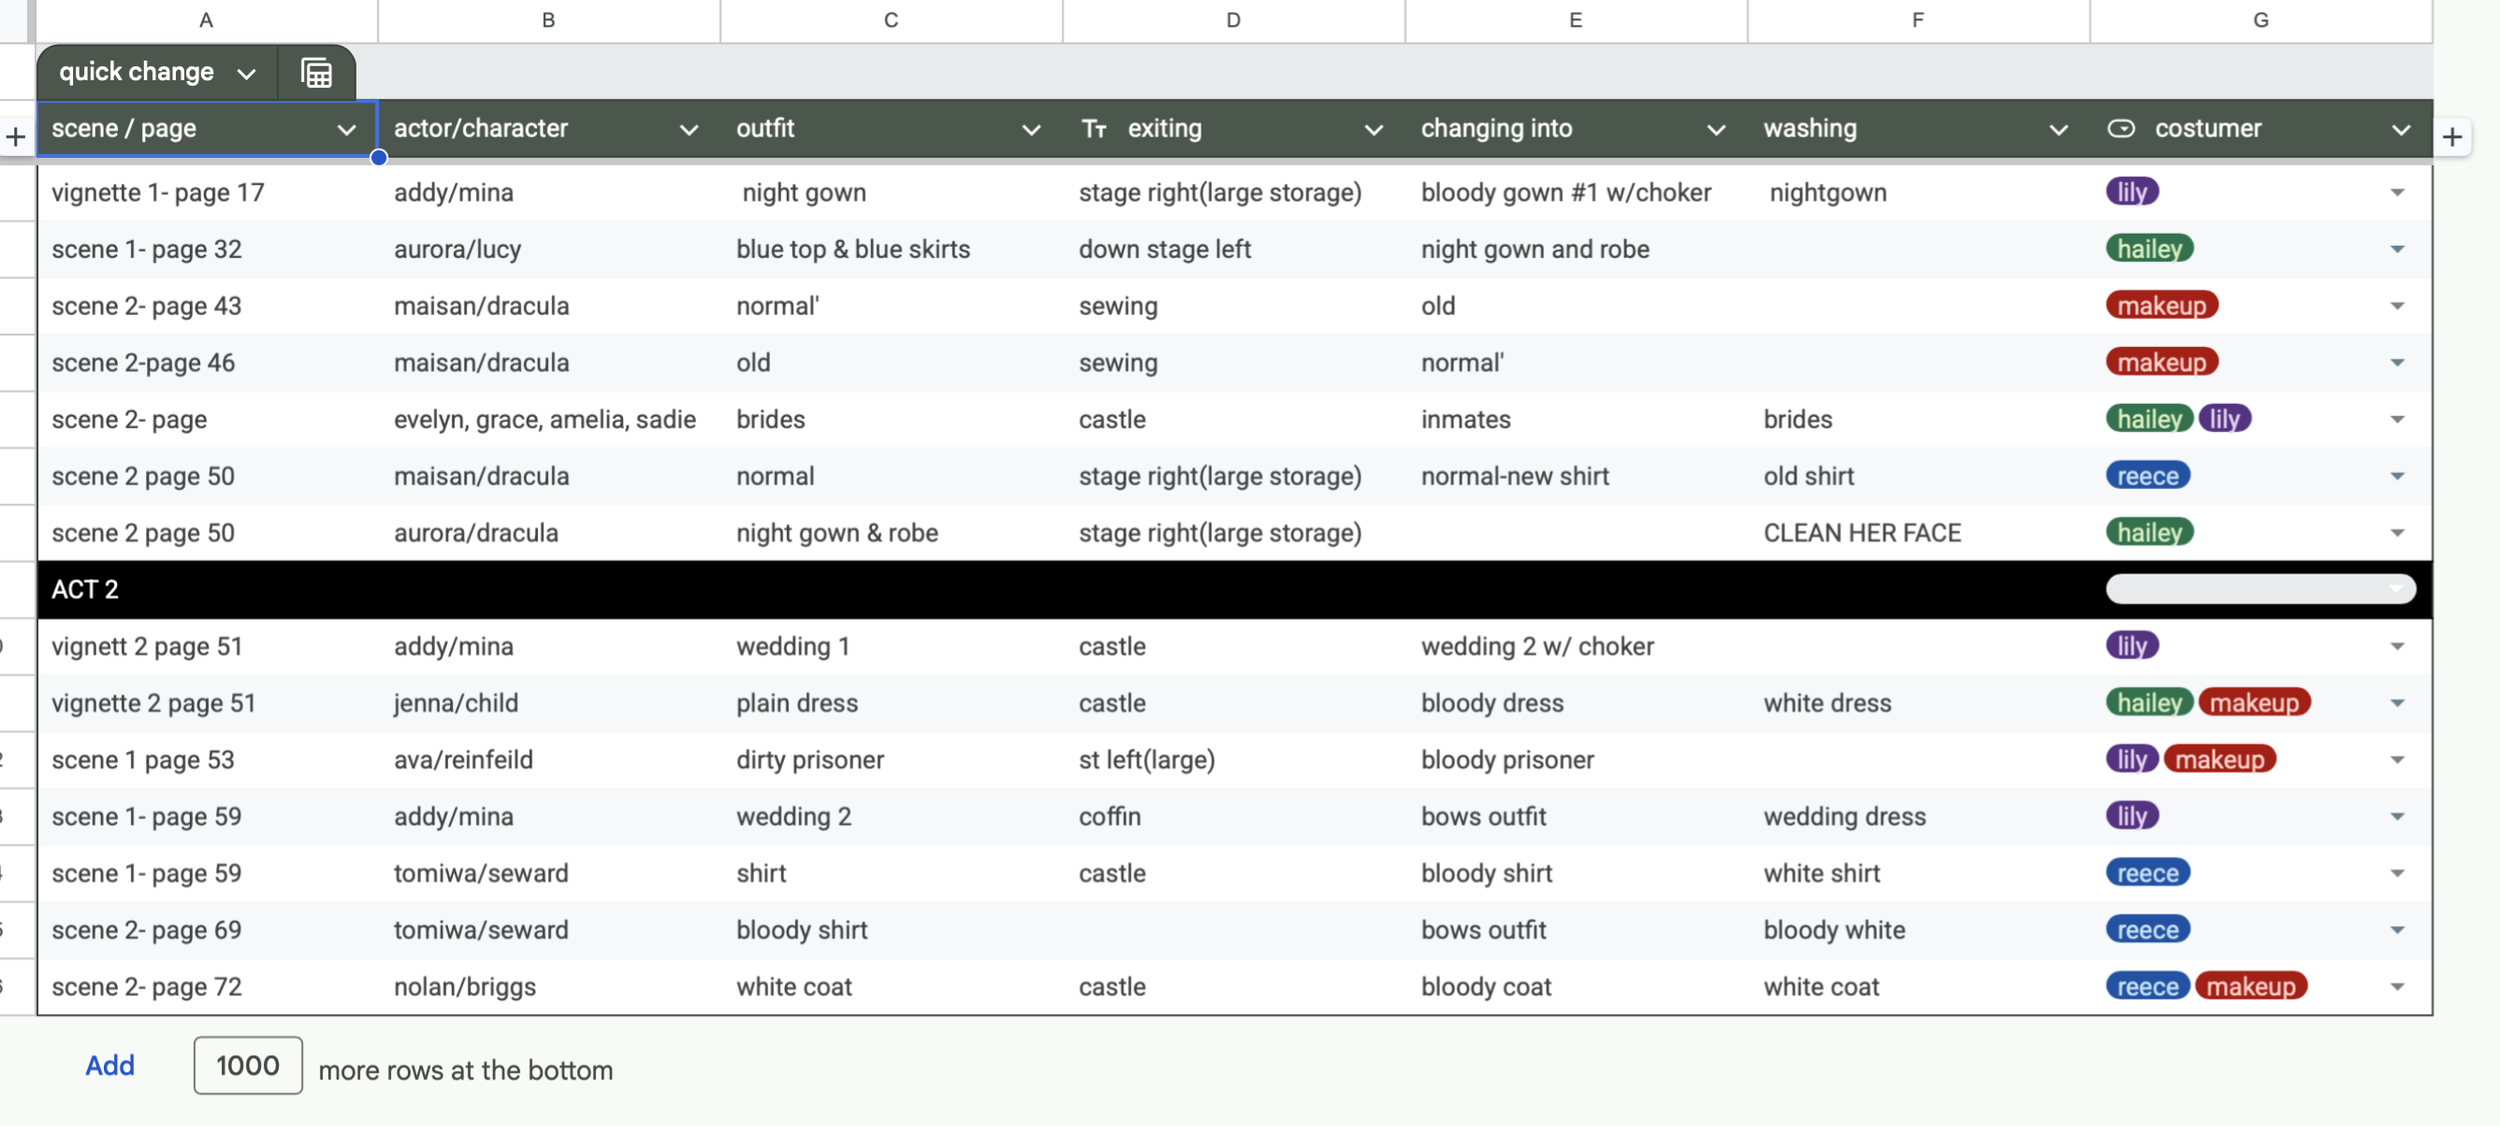Select cell 'st left(large)'

(1234, 760)
